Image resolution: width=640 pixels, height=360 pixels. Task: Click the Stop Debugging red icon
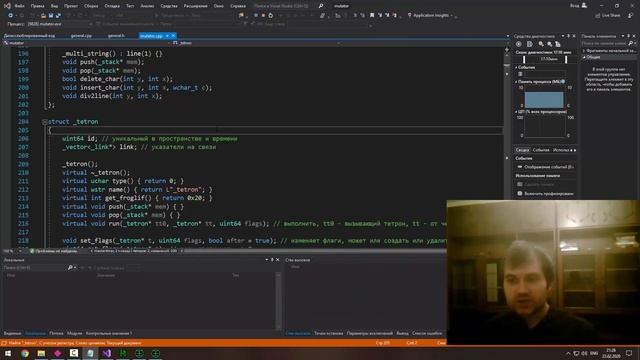point(263,16)
